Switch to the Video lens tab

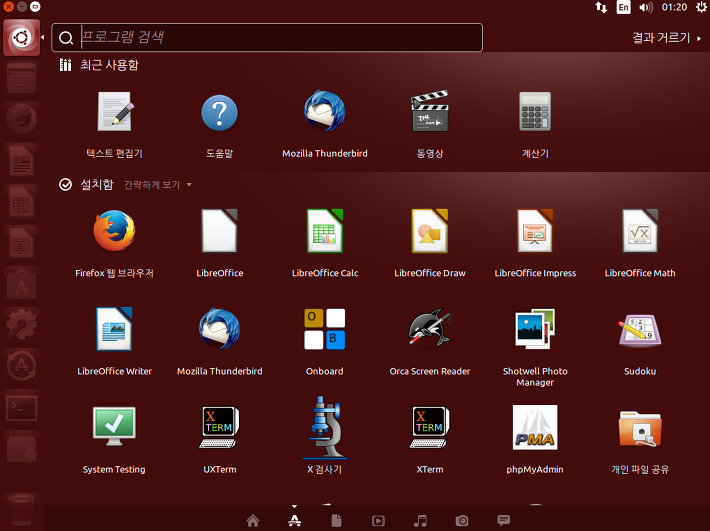click(378, 521)
